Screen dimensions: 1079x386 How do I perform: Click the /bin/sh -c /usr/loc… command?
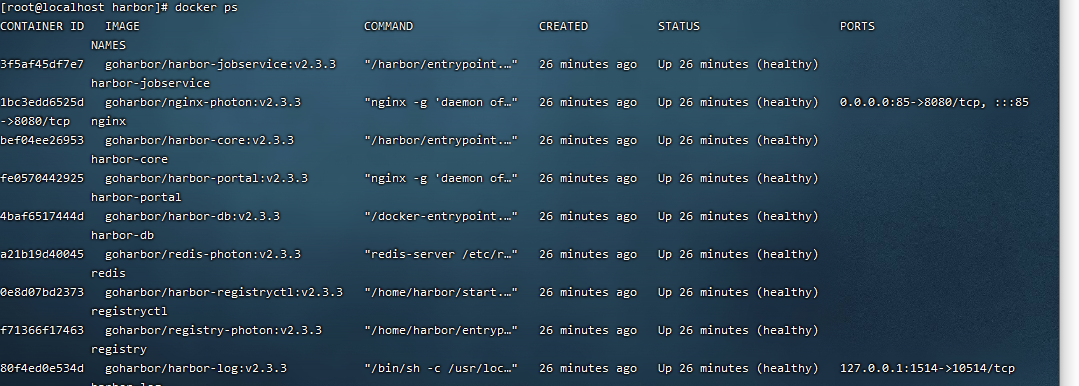point(441,368)
